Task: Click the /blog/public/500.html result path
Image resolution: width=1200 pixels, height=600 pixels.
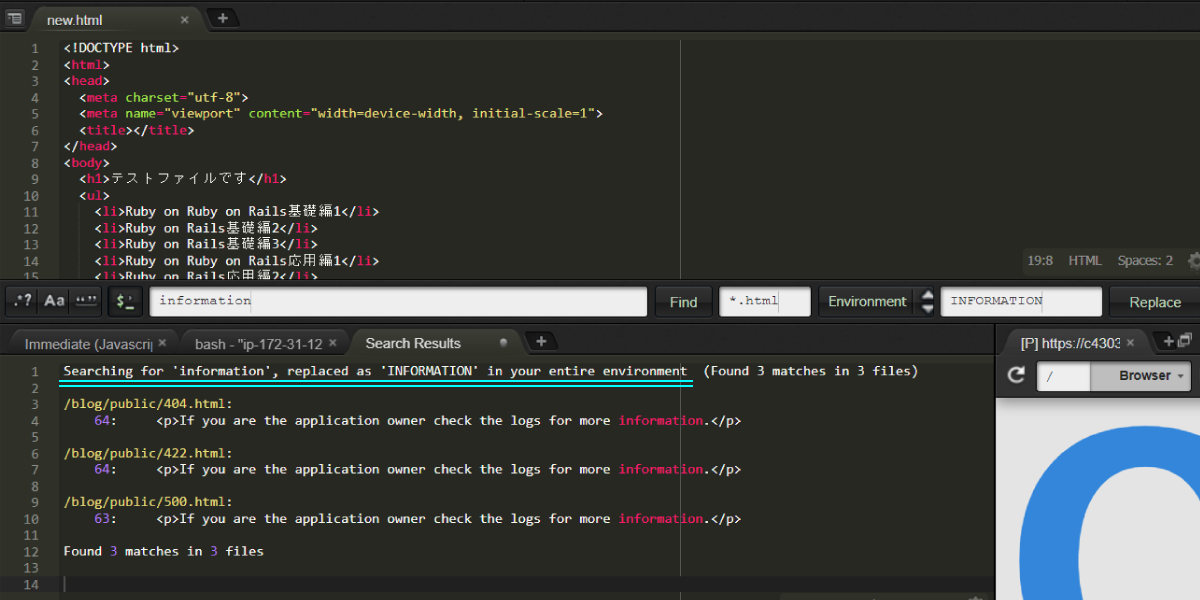Action: pyautogui.click(x=148, y=502)
